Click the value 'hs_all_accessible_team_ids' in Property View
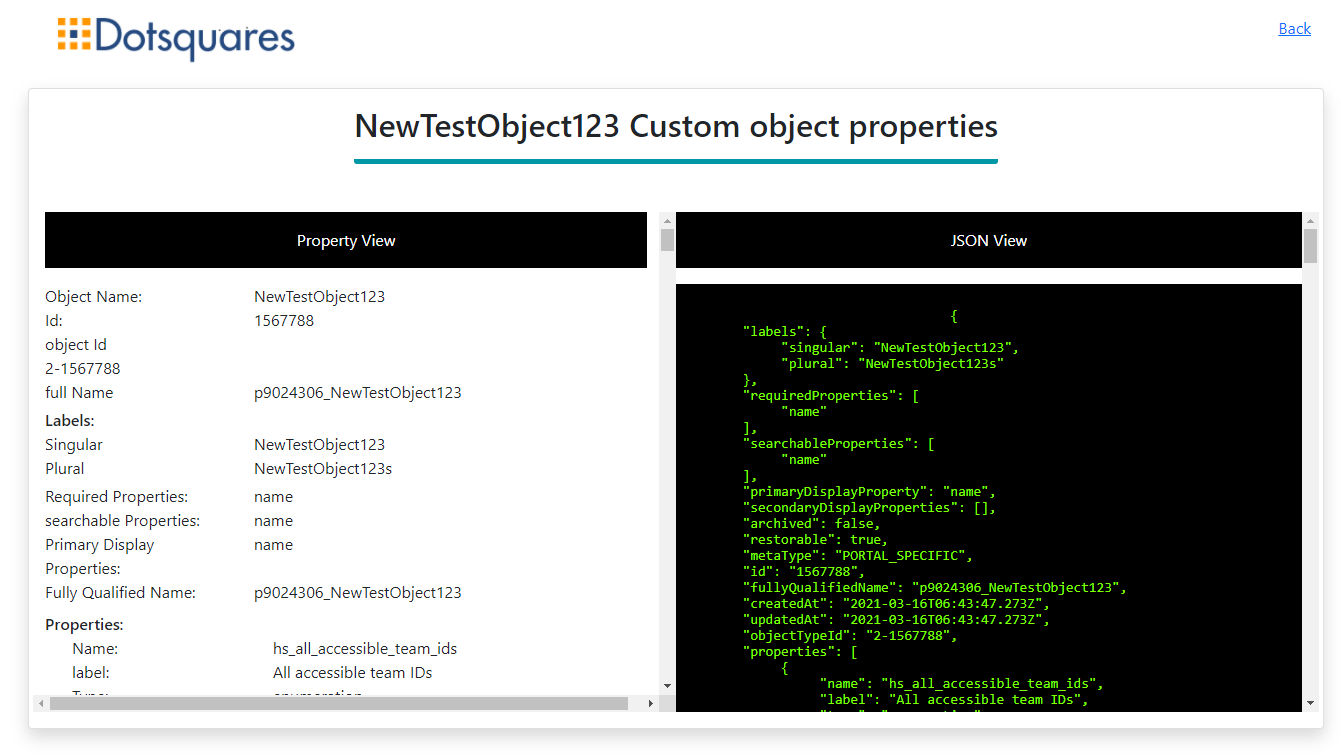 click(x=365, y=649)
